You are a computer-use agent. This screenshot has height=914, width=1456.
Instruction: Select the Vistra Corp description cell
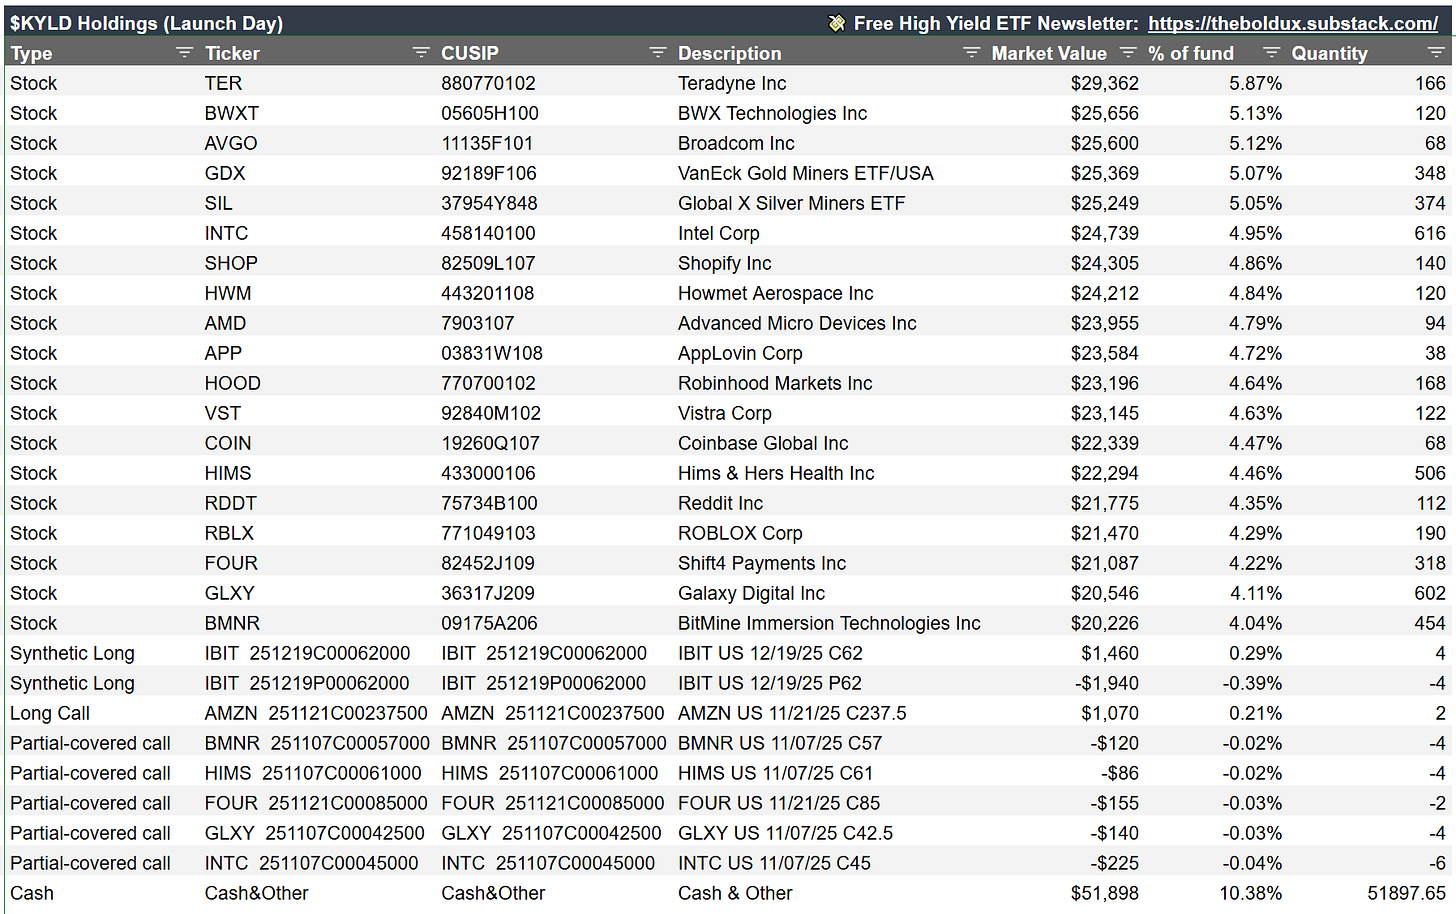pyautogui.click(x=725, y=413)
